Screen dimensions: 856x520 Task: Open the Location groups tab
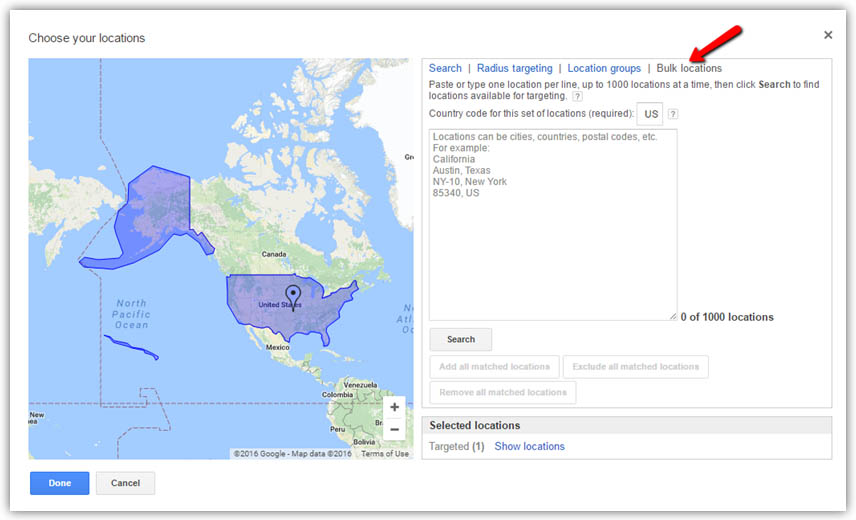[x=604, y=68]
